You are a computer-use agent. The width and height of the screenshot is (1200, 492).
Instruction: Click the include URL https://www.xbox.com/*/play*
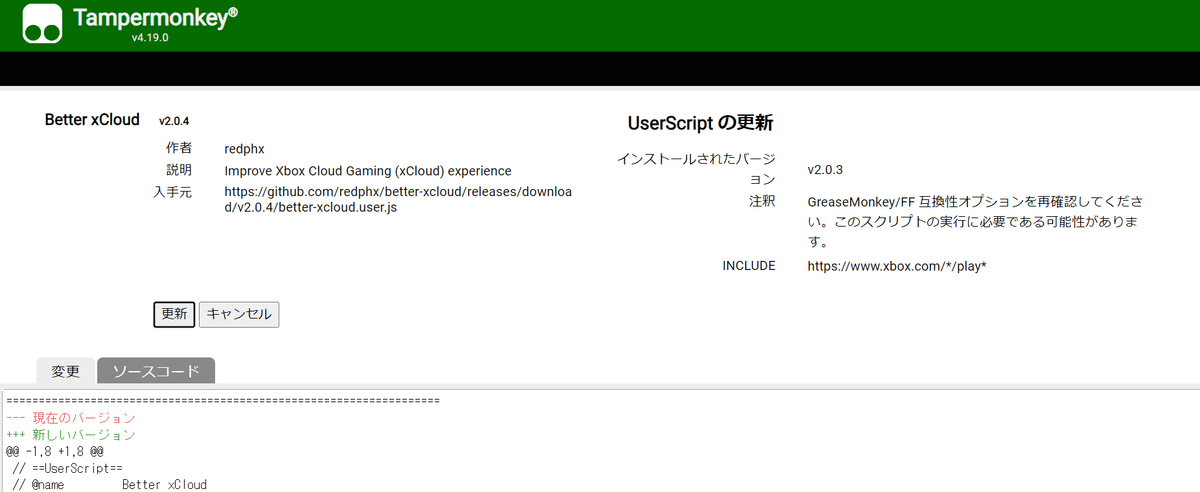[x=897, y=266]
